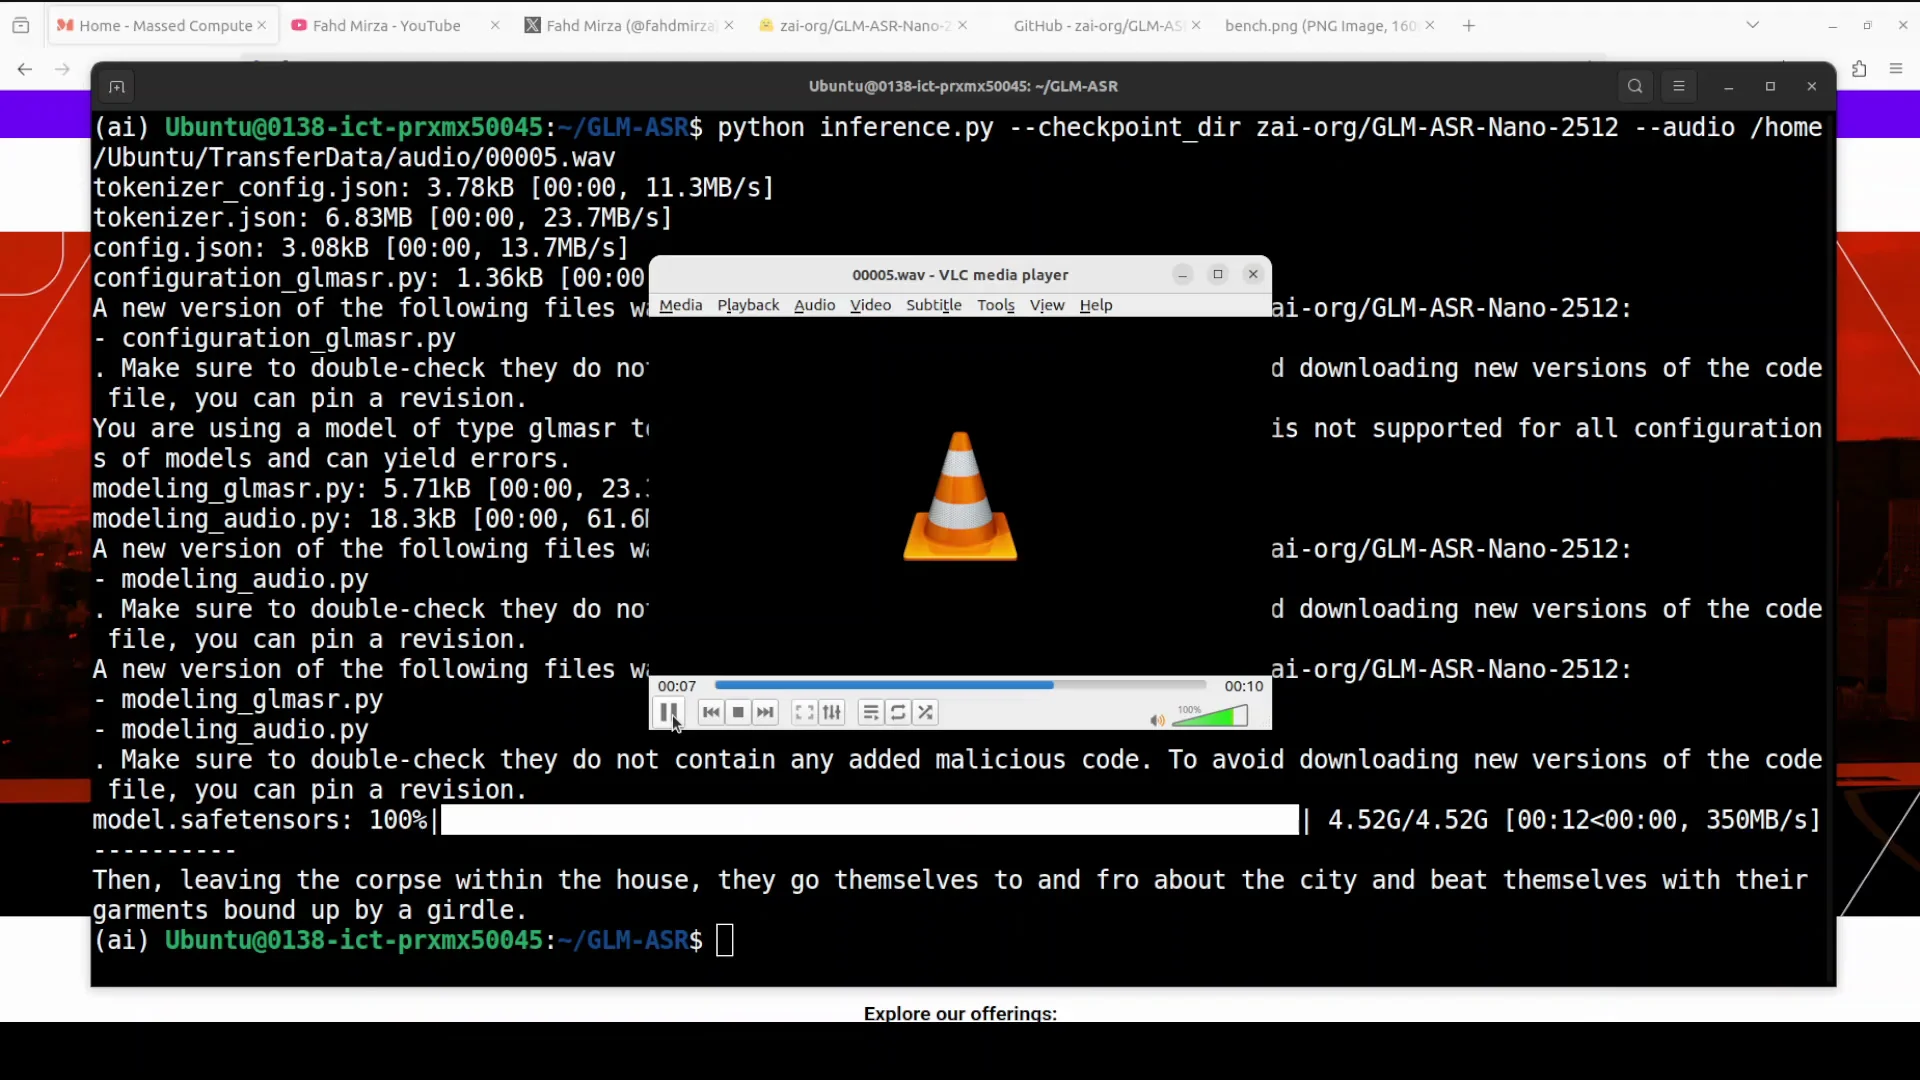This screenshot has width=1920, height=1080.
Task: Open VLC extended settings equalizer
Action: point(832,711)
